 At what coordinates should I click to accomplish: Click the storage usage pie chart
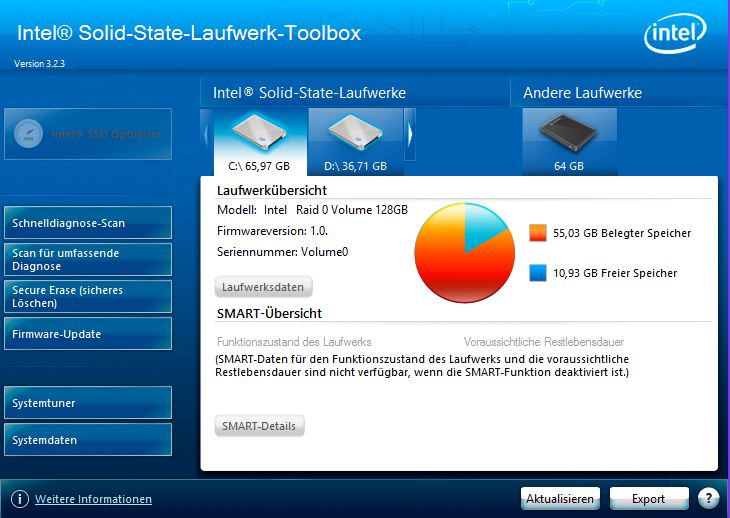point(465,253)
